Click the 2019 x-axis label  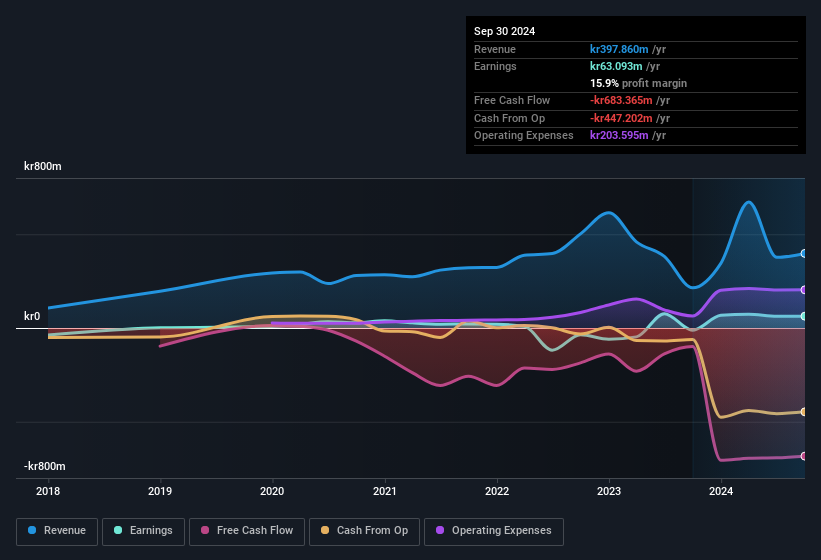coord(160,491)
